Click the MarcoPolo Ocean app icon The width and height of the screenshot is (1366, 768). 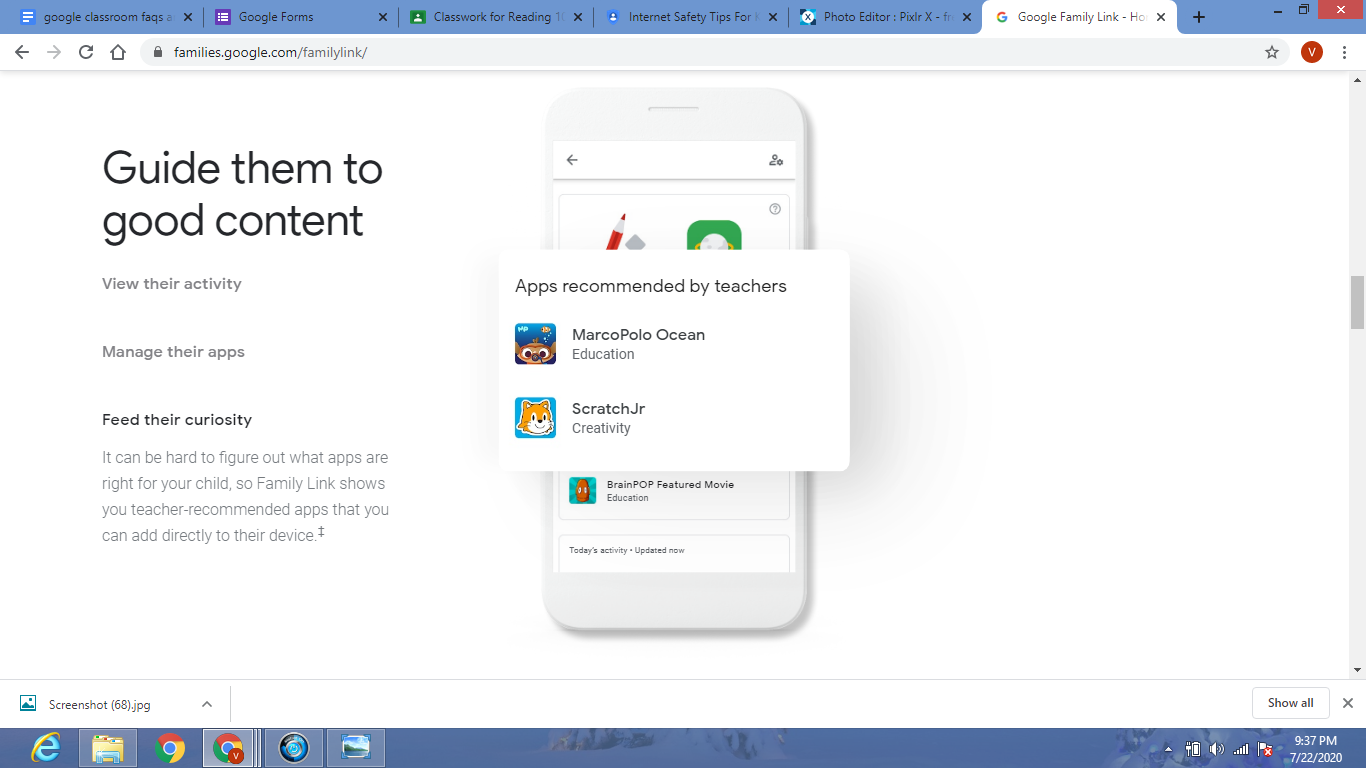point(535,344)
